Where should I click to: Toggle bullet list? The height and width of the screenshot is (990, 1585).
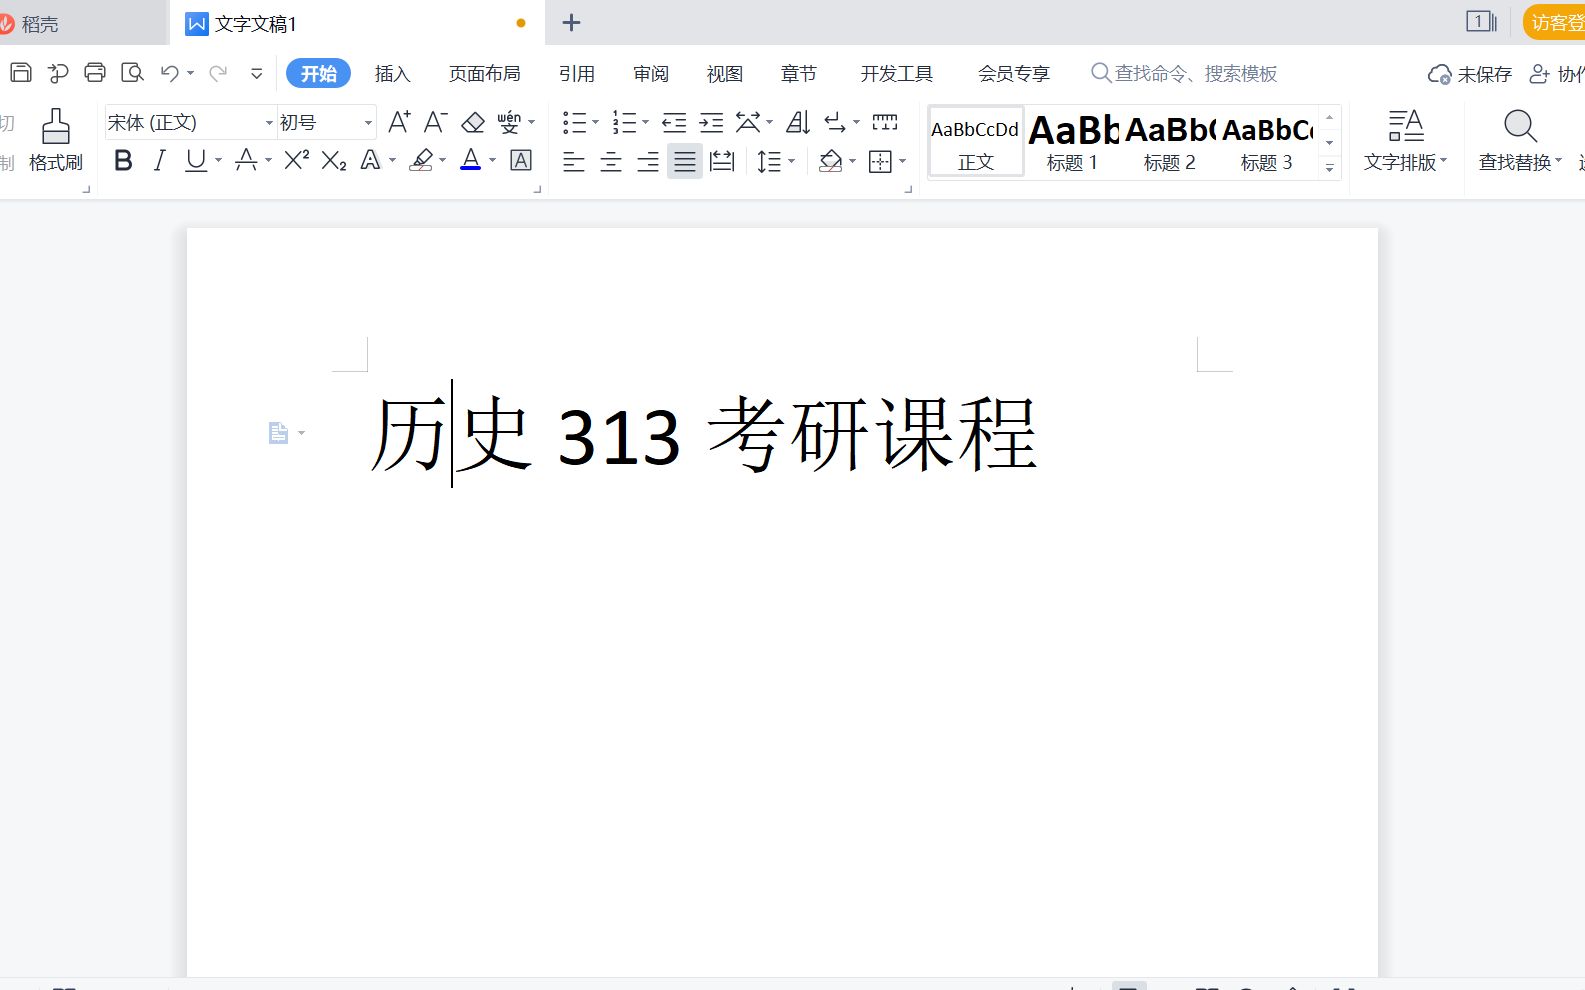point(574,122)
